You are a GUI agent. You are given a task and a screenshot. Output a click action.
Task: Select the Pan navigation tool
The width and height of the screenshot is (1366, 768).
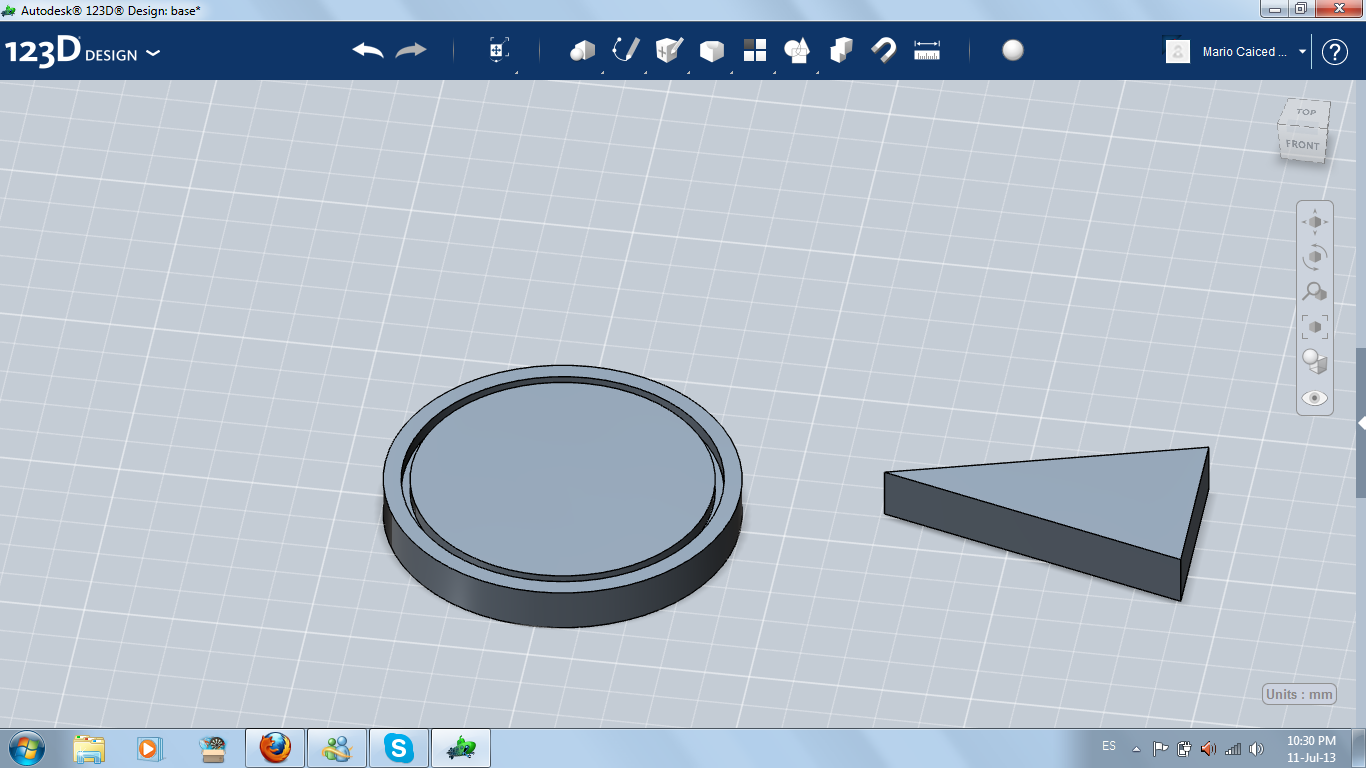click(1315, 221)
